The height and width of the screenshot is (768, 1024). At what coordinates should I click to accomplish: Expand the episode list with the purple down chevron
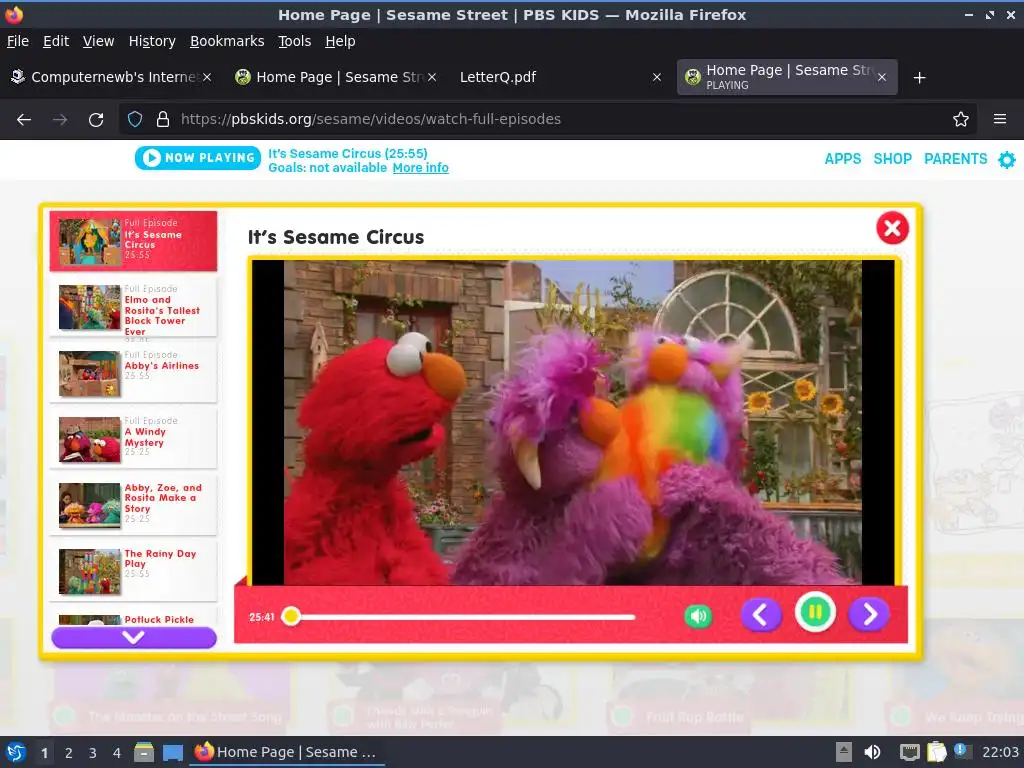pos(134,637)
